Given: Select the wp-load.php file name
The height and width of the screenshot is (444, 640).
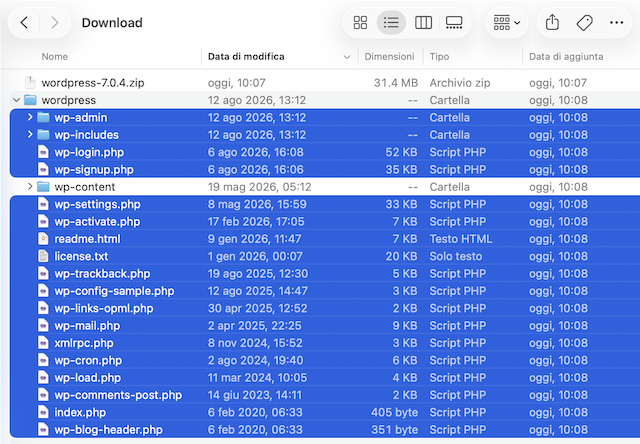Looking at the screenshot, I should 88,377.
